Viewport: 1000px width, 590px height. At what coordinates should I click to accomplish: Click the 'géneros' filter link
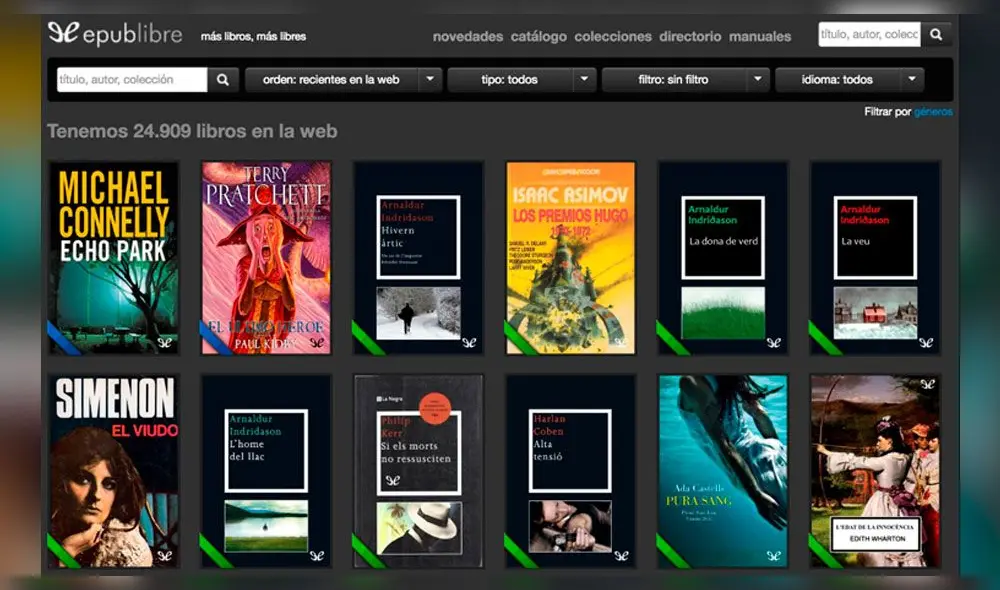pos(931,113)
